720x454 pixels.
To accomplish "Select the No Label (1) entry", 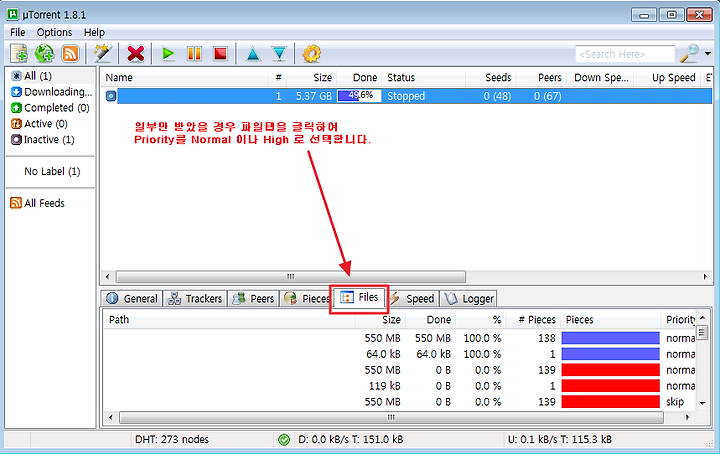I will pos(52,171).
